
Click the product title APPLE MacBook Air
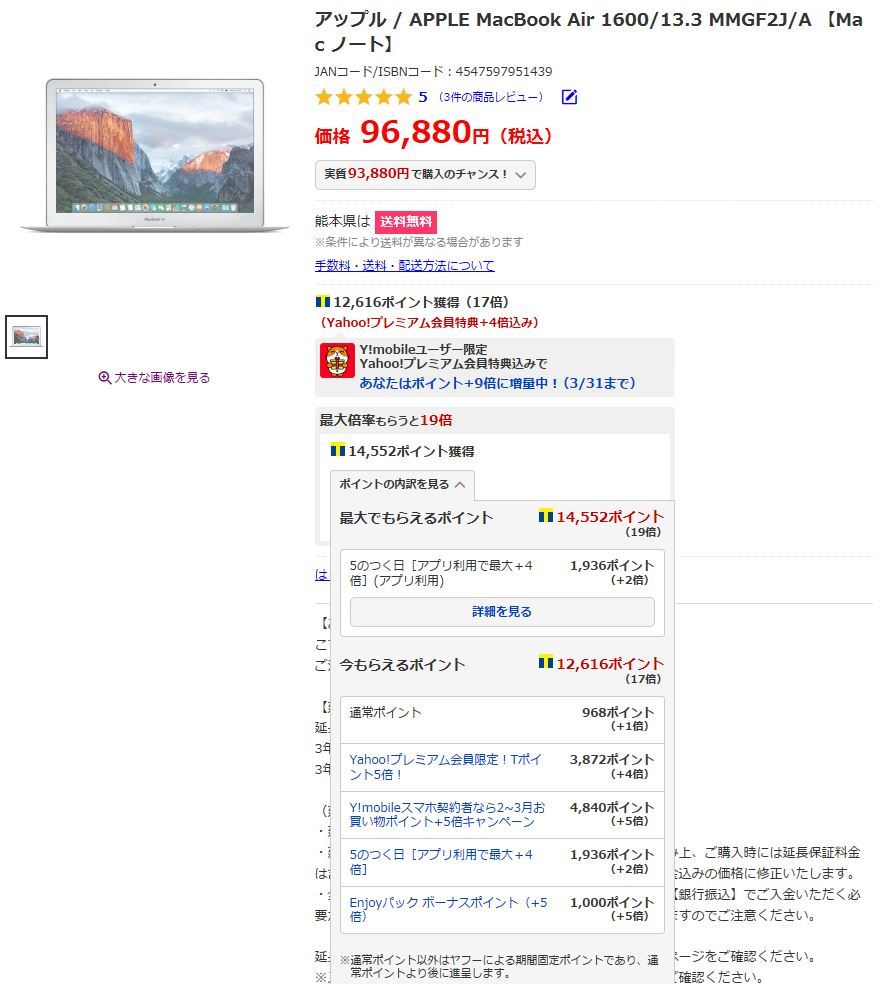(588, 31)
